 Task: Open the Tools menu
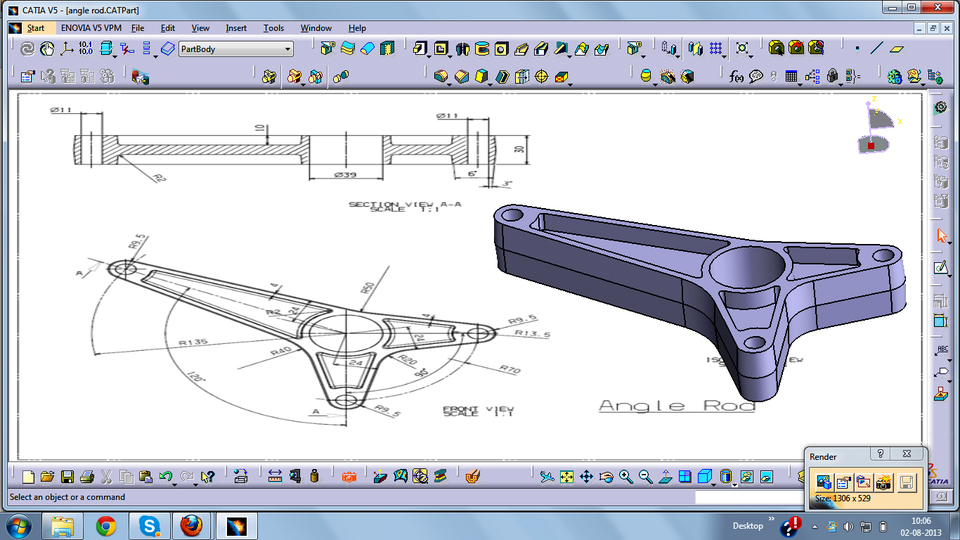coord(273,28)
